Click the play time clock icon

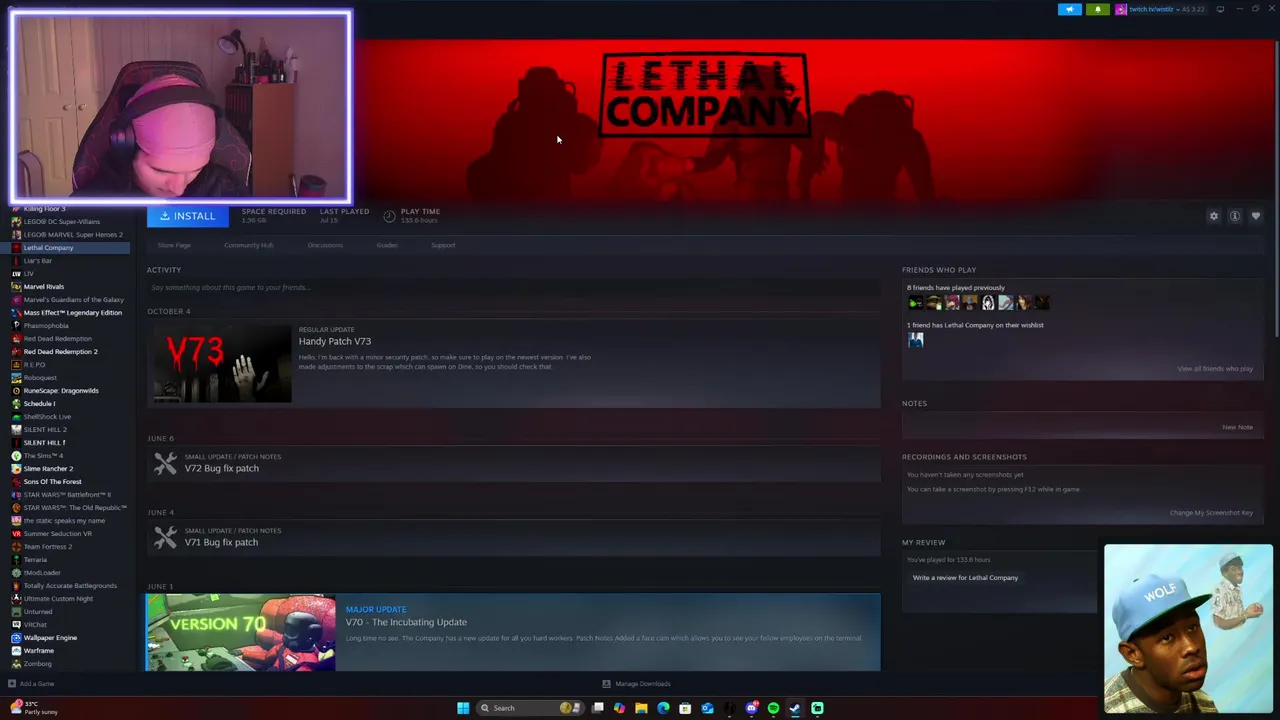pyautogui.click(x=389, y=216)
